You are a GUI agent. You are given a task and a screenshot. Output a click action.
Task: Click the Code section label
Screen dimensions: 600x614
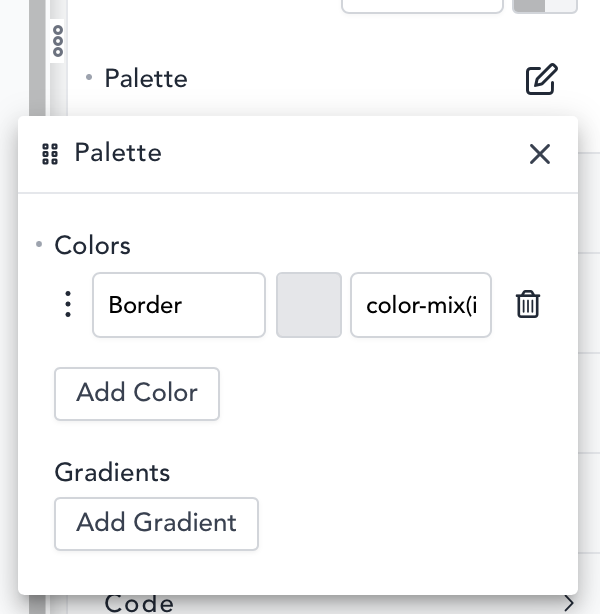pos(139,603)
